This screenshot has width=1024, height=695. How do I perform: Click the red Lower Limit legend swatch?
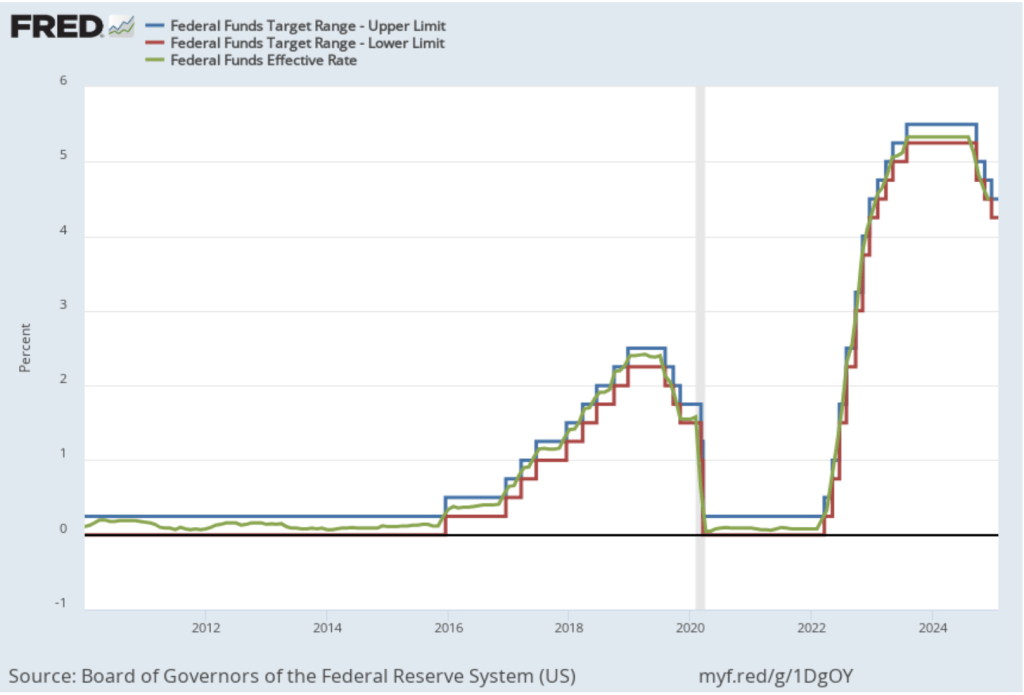[156, 43]
